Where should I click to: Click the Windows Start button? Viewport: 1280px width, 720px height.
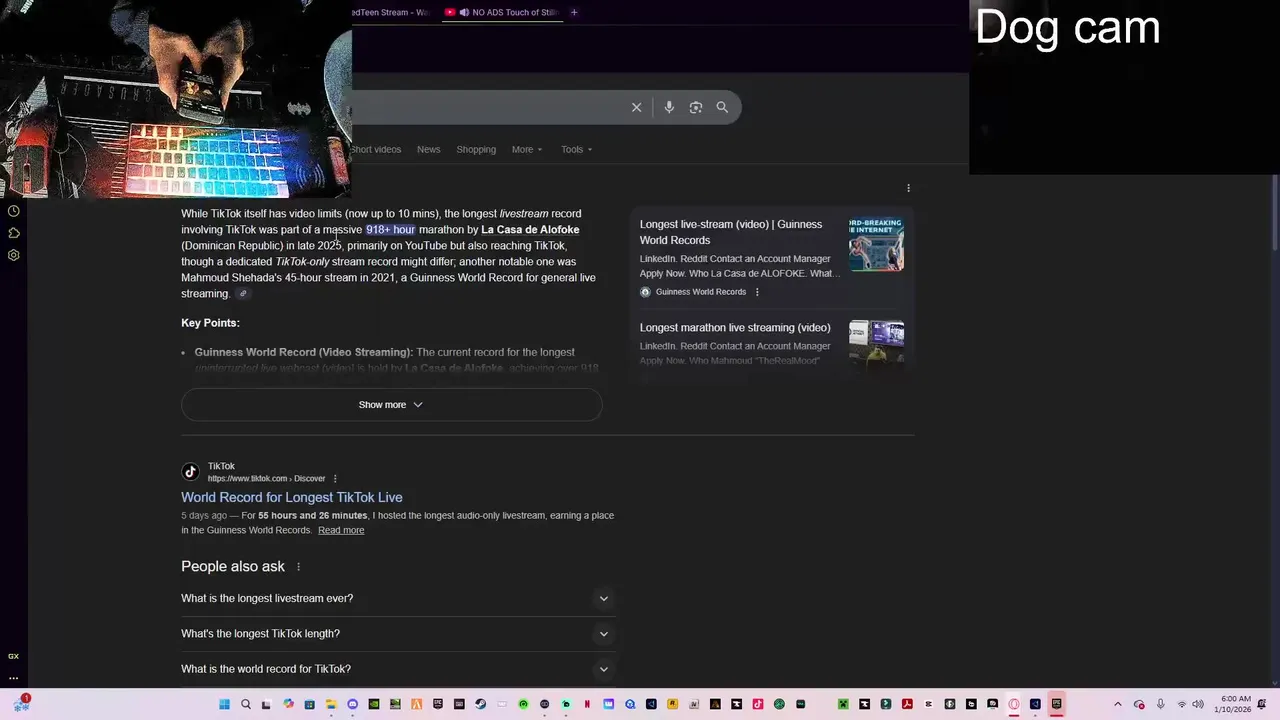224,704
